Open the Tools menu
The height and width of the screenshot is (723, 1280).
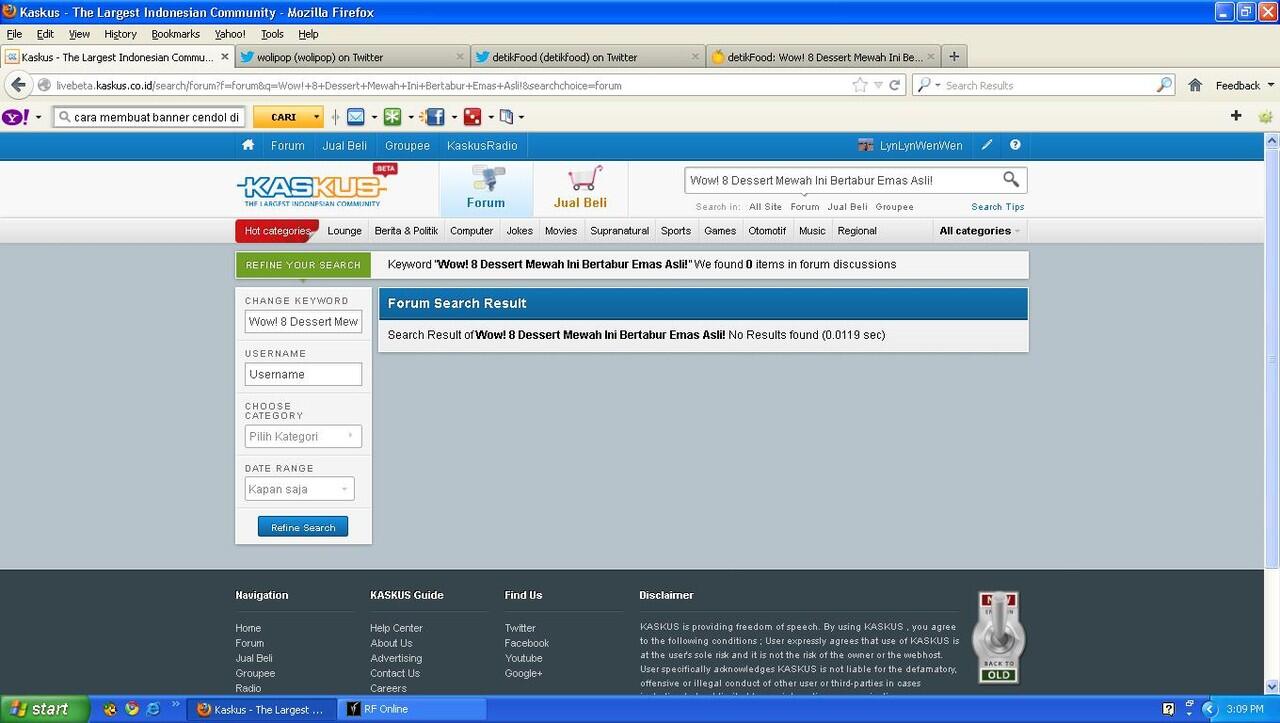(272, 34)
